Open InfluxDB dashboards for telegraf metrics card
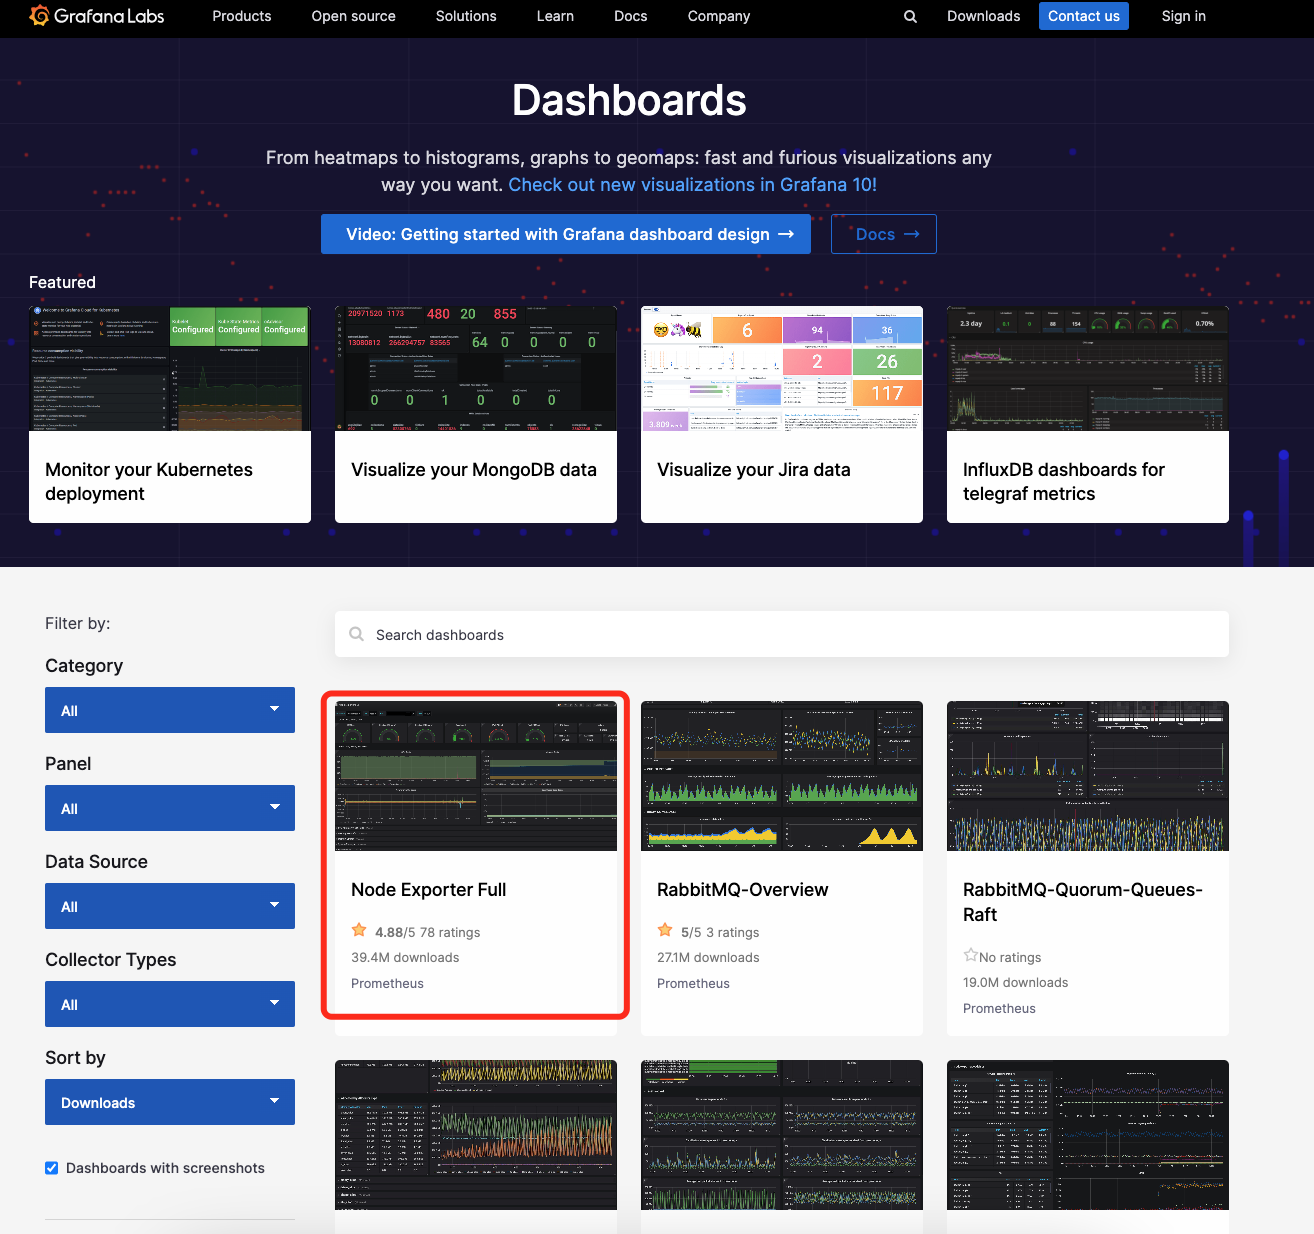This screenshot has height=1234, width=1314. coord(1088,414)
